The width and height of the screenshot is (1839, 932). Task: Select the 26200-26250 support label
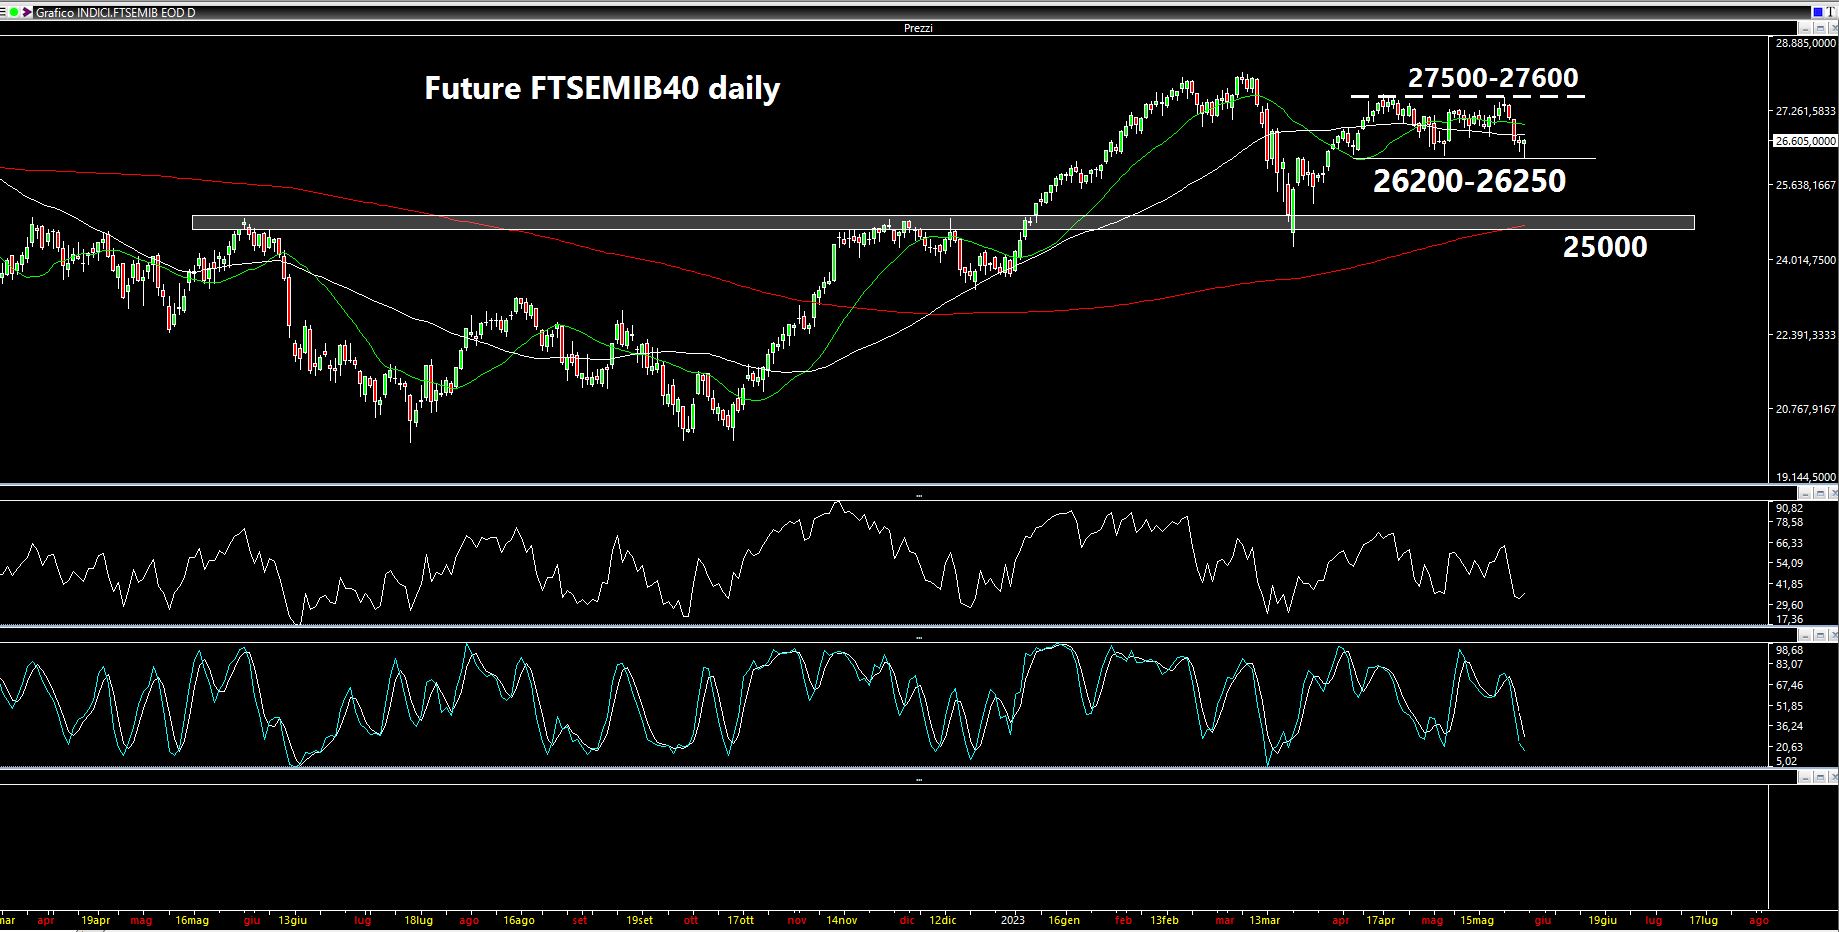pos(1469,180)
